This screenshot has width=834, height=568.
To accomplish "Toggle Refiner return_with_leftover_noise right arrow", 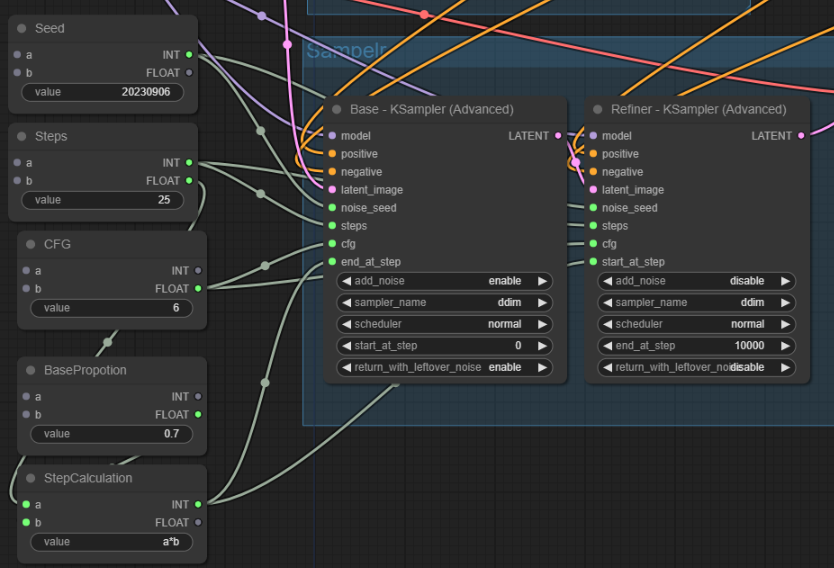I will tap(785, 367).
